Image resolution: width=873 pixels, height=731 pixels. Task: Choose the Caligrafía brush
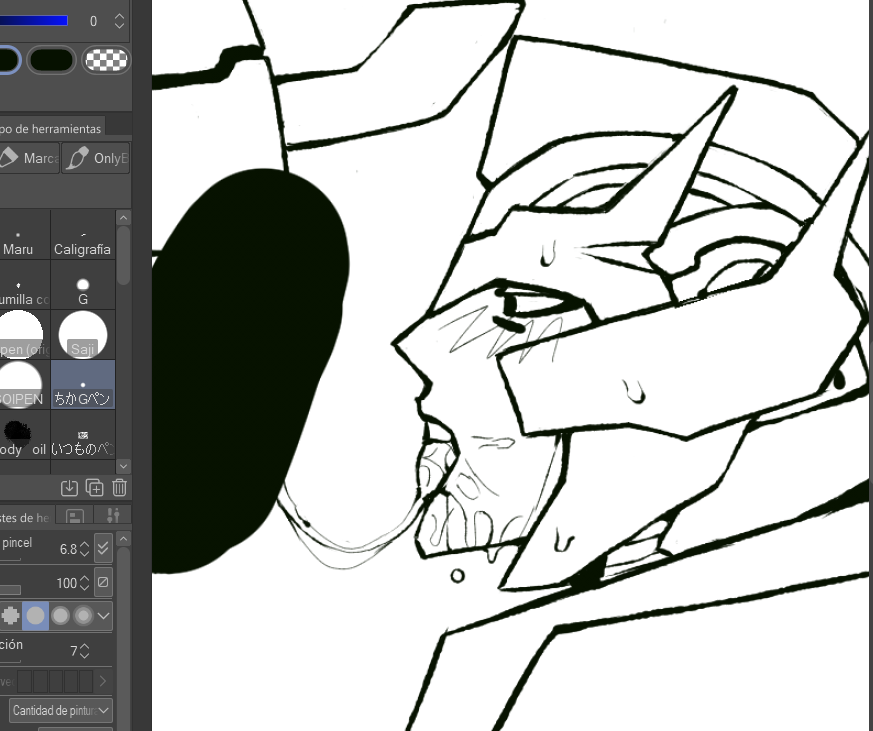point(82,235)
